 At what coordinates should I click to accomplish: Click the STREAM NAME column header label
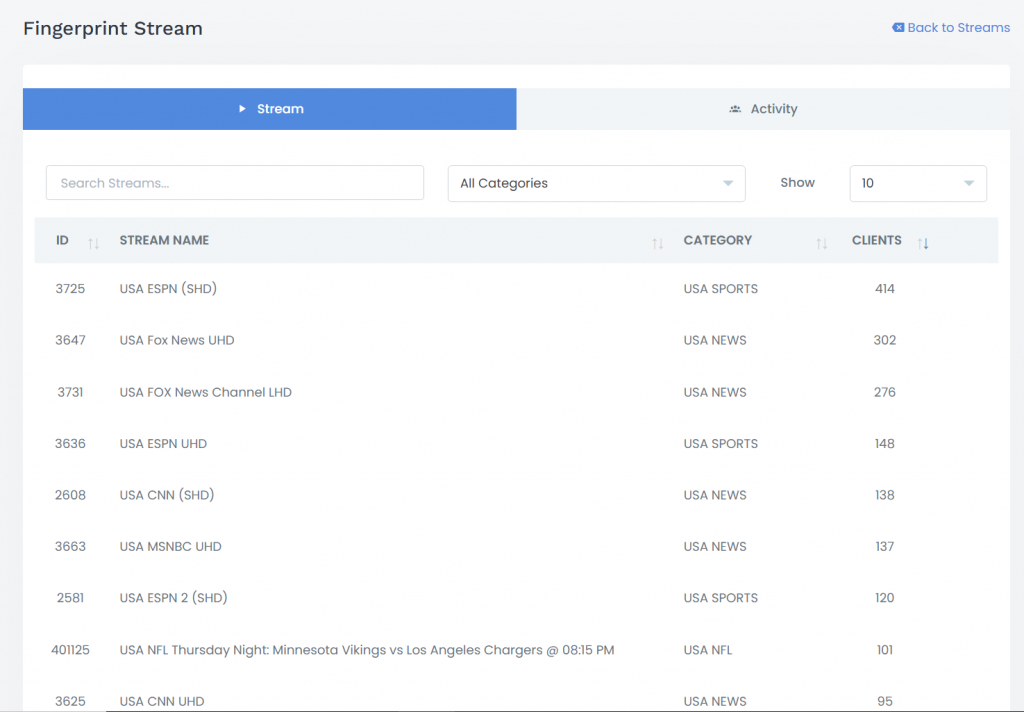pyautogui.click(x=164, y=241)
